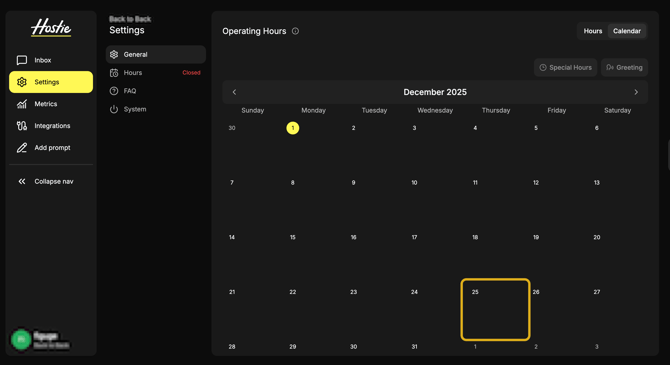This screenshot has width=670, height=365.
Task: Click the Integrations icon
Action: 22,126
